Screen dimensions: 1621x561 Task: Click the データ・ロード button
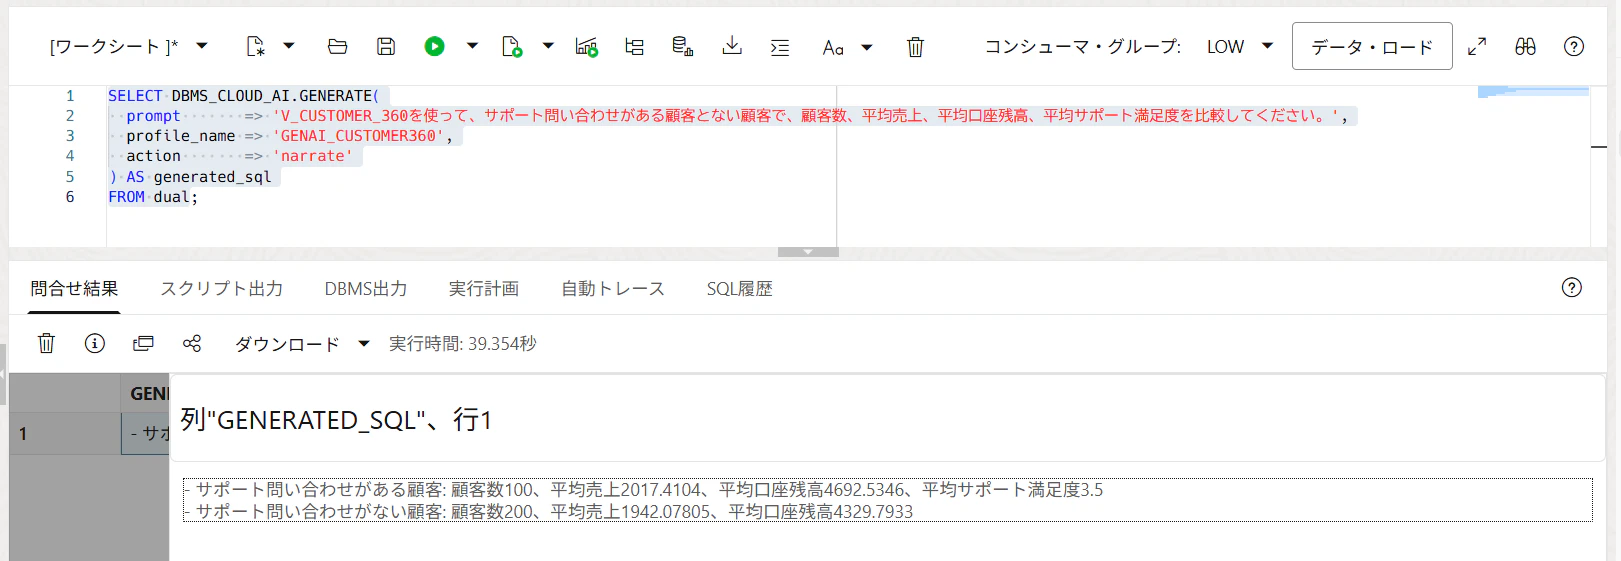click(x=1372, y=46)
